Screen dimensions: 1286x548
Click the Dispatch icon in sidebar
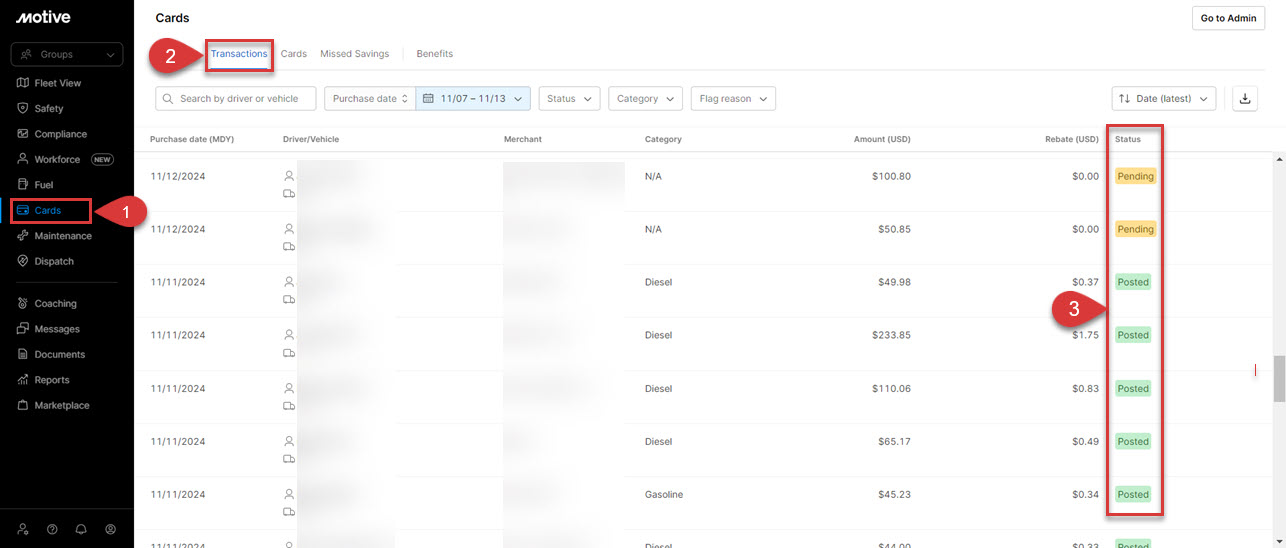pyautogui.click(x=23, y=261)
